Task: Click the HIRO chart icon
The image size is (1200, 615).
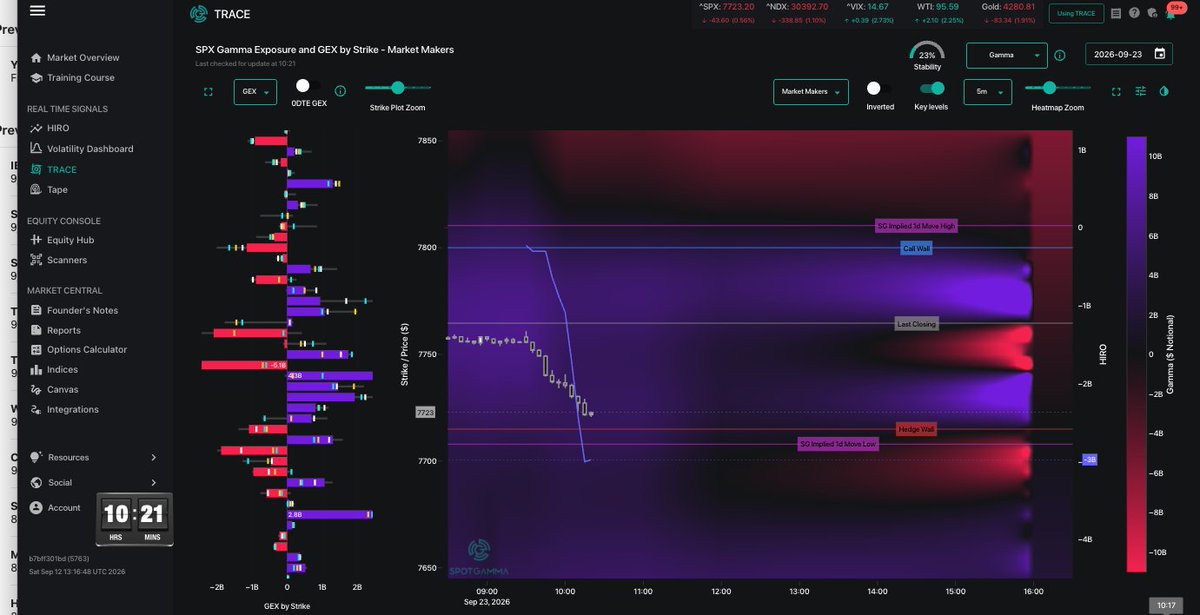Action: click(37, 128)
